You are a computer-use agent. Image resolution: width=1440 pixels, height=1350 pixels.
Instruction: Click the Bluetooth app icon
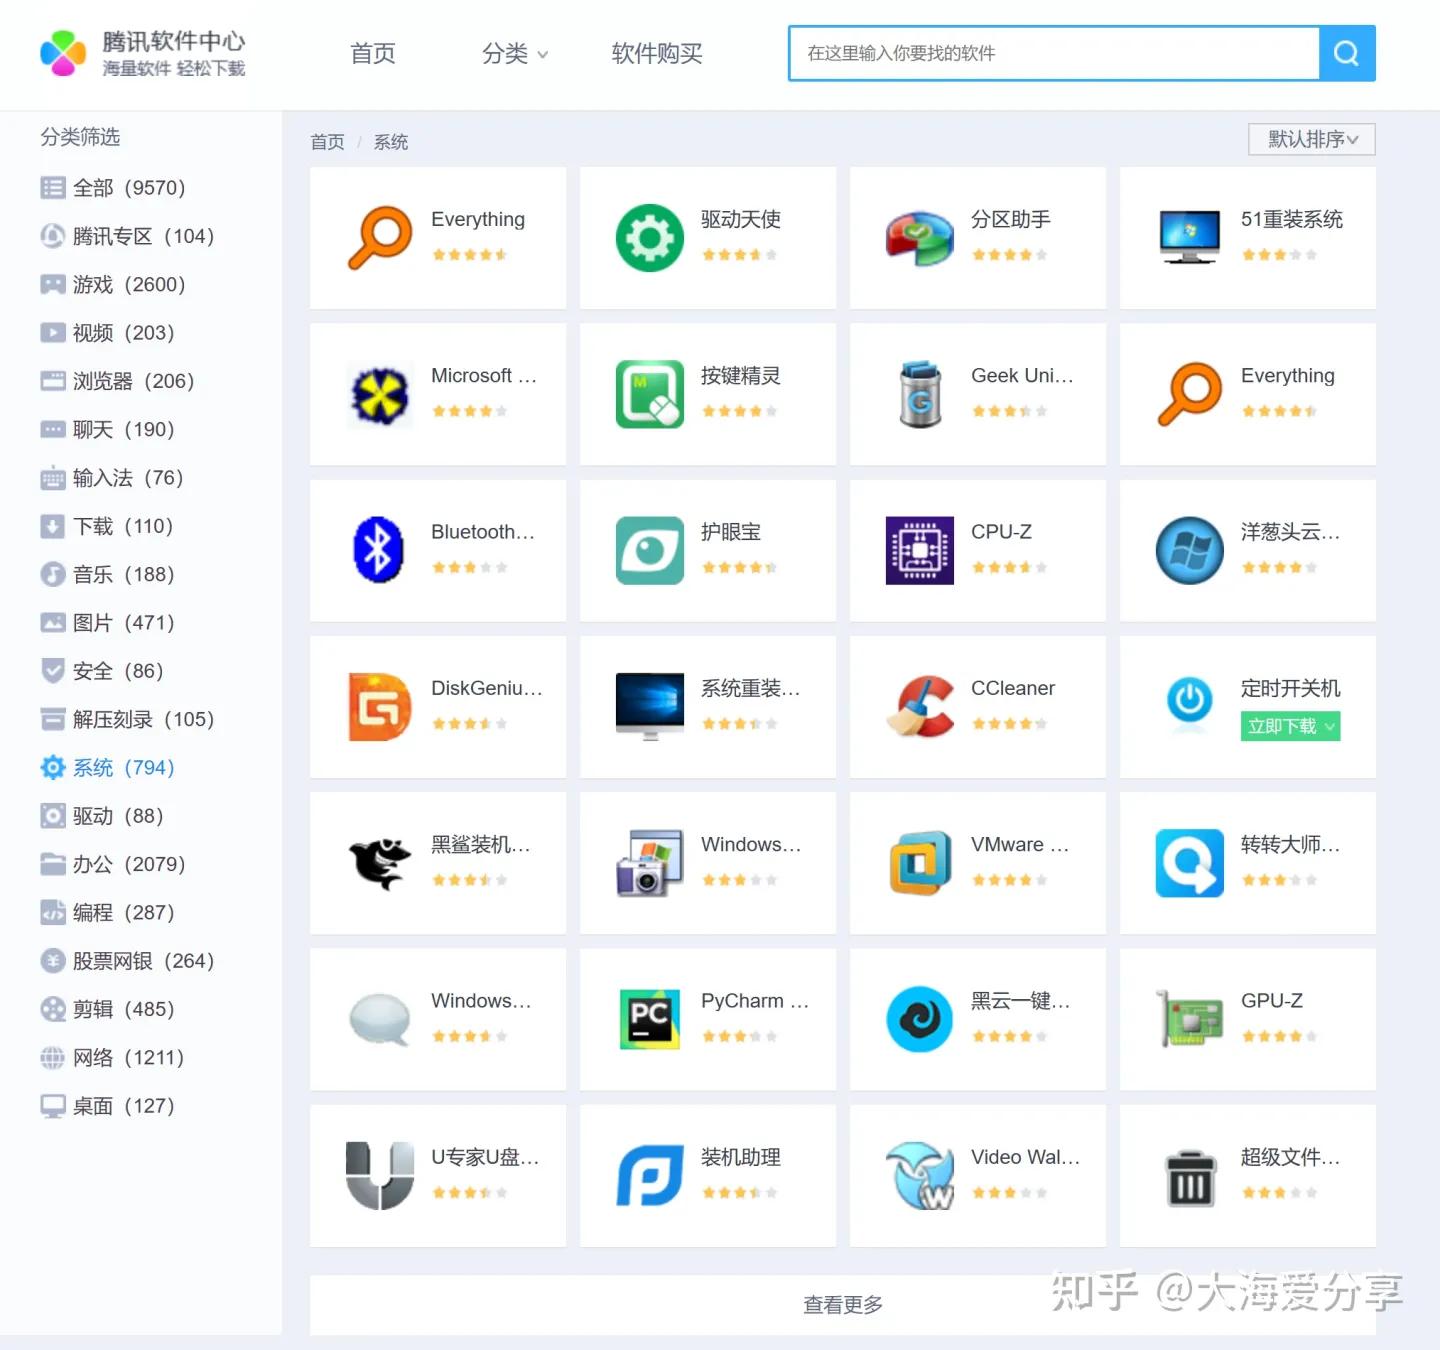tap(379, 550)
